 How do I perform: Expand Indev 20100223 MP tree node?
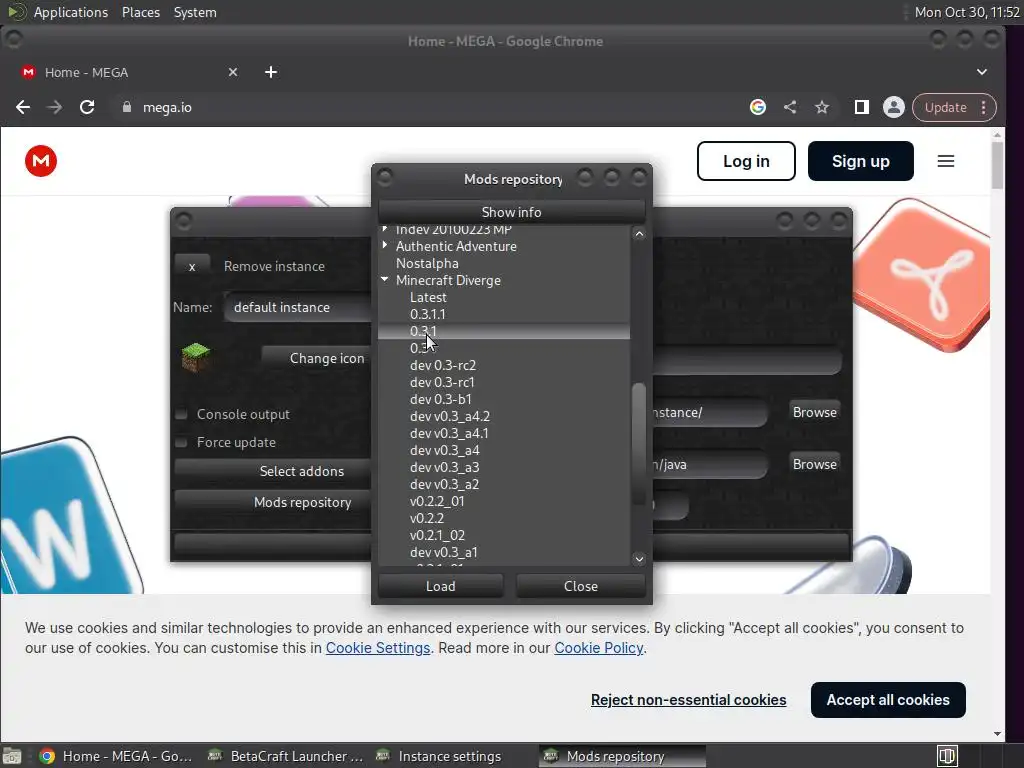385,229
